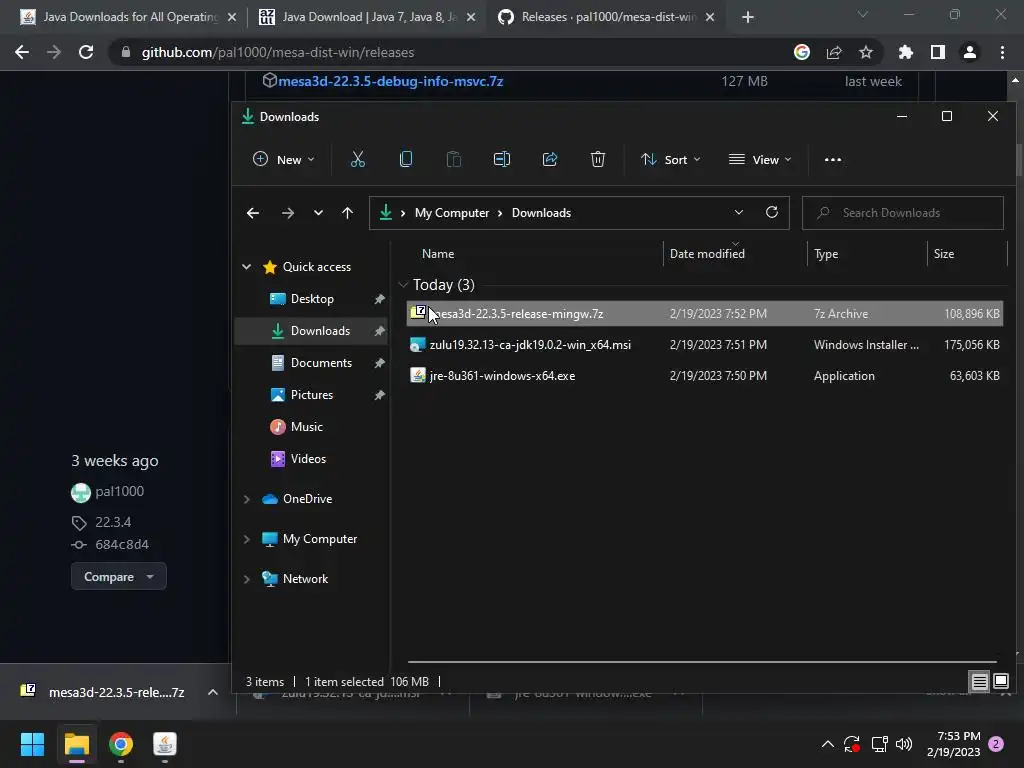Select jre-8u361-windows-x64.exe file
This screenshot has height=768, width=1024.
[704, 376]
